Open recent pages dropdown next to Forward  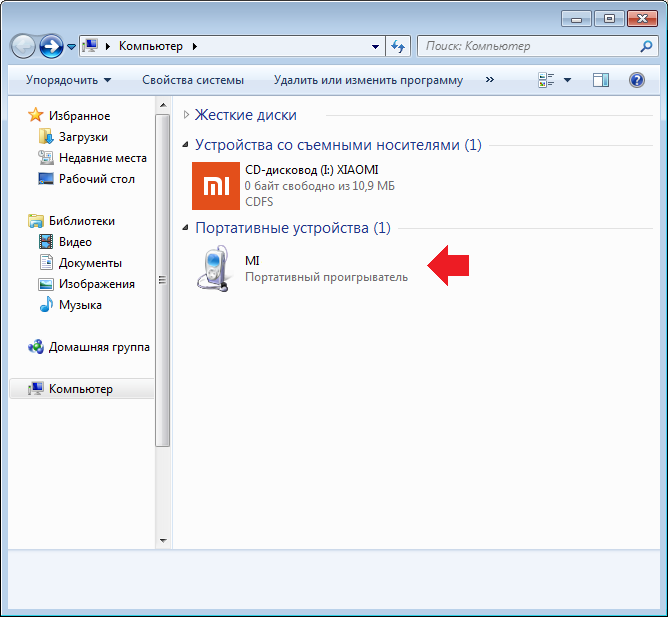click(x=72, y=46)
